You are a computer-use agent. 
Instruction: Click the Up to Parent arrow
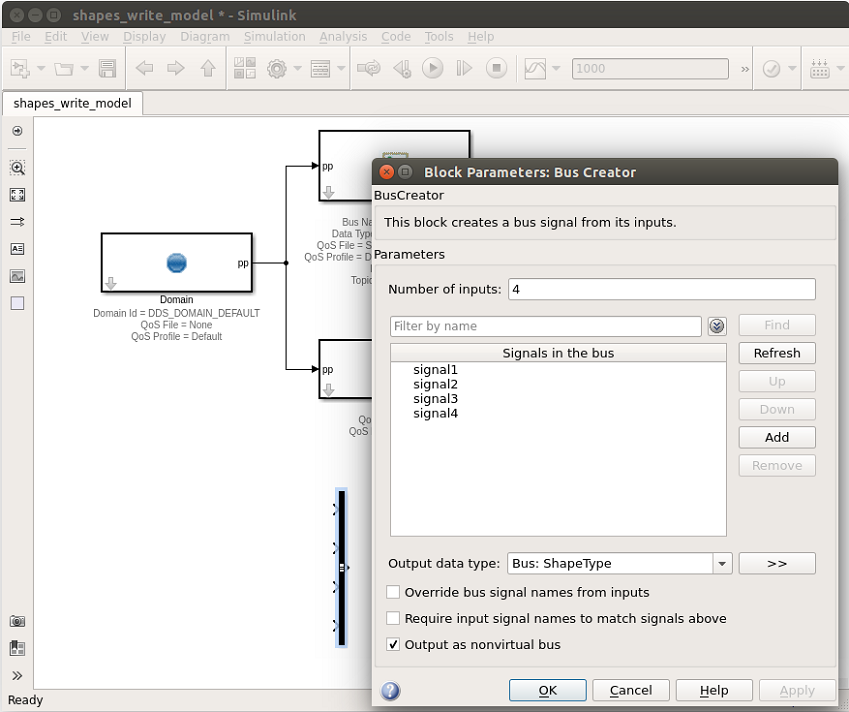(208, 68)
